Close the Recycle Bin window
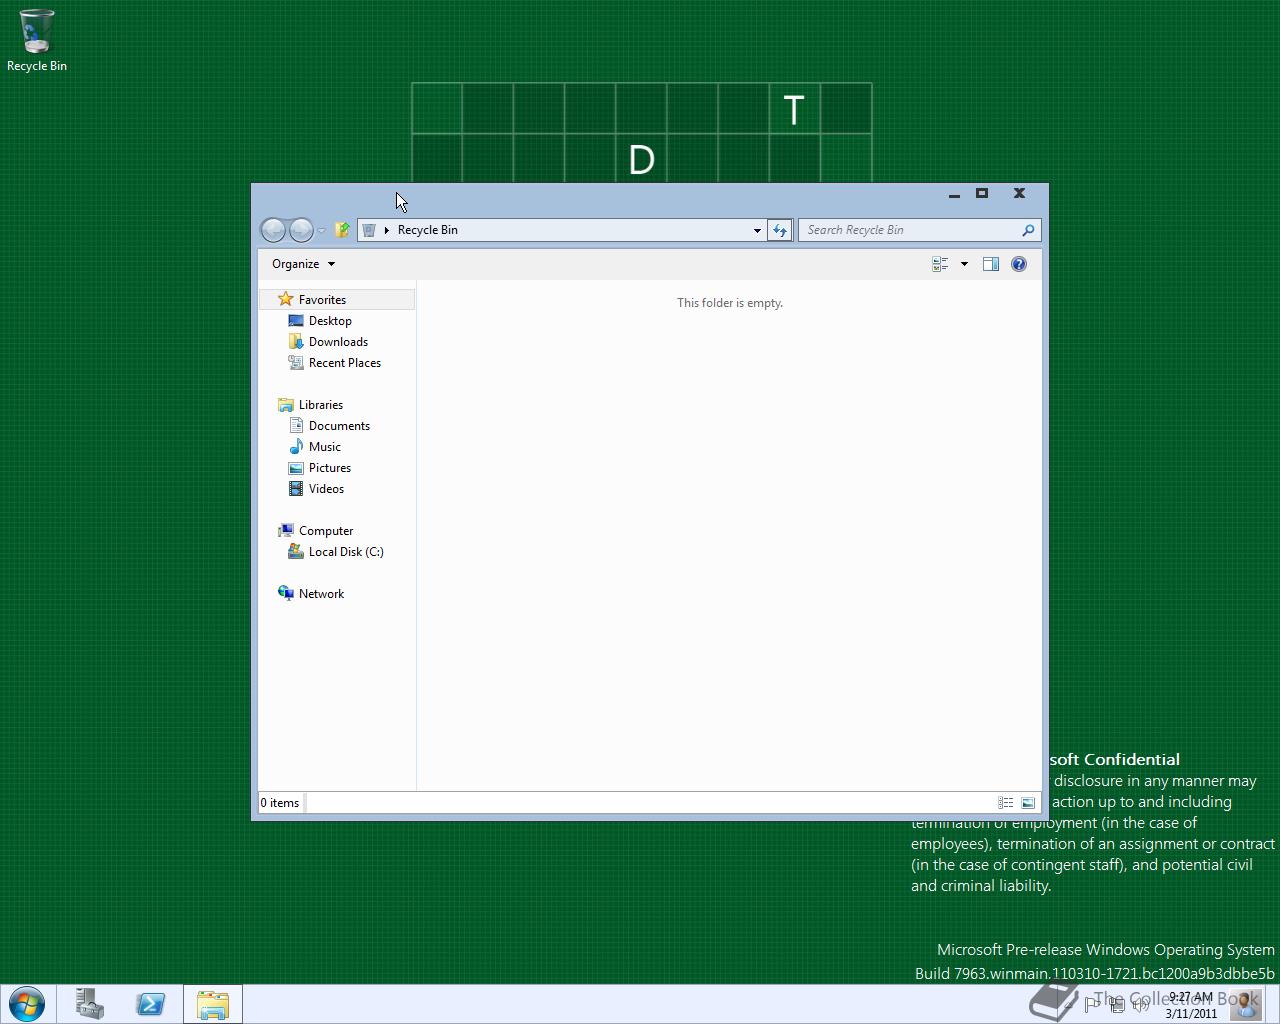The width and height of the screenshot is (1280, 1024). click(x=1019, y=194)
